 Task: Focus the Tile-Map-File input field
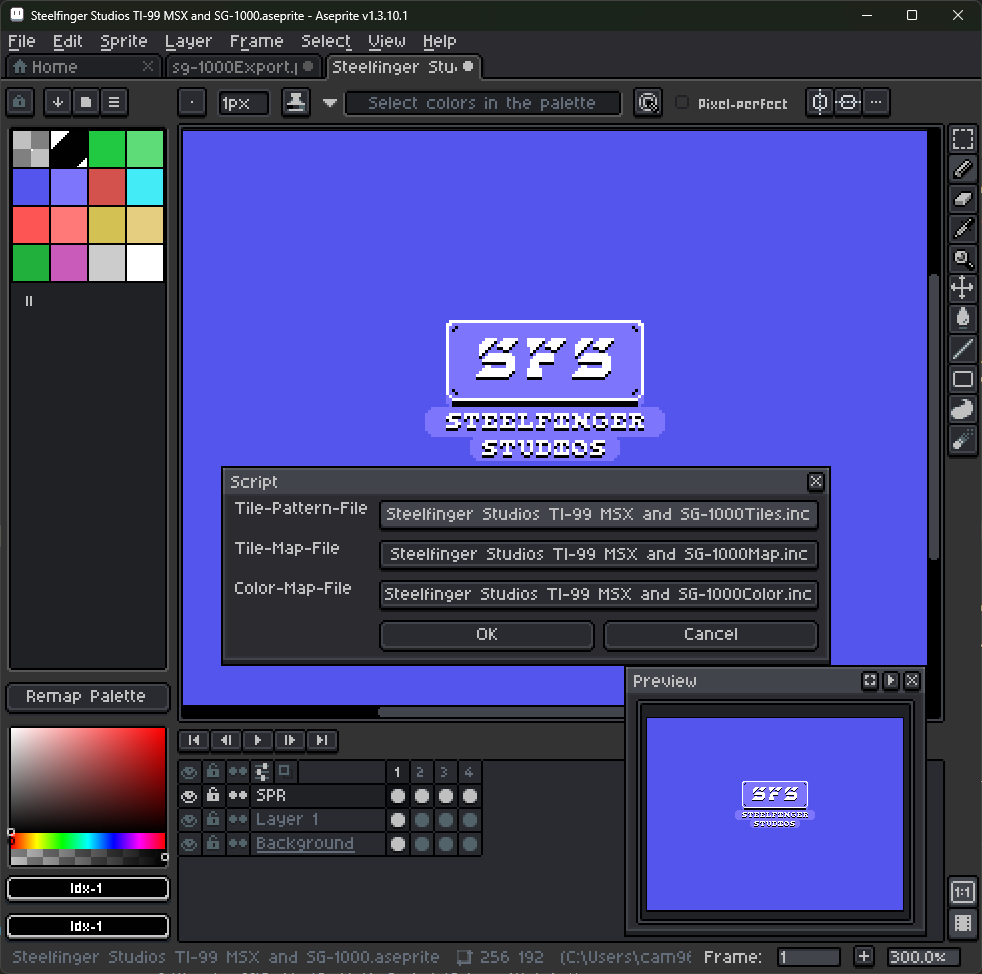[598, 555]
